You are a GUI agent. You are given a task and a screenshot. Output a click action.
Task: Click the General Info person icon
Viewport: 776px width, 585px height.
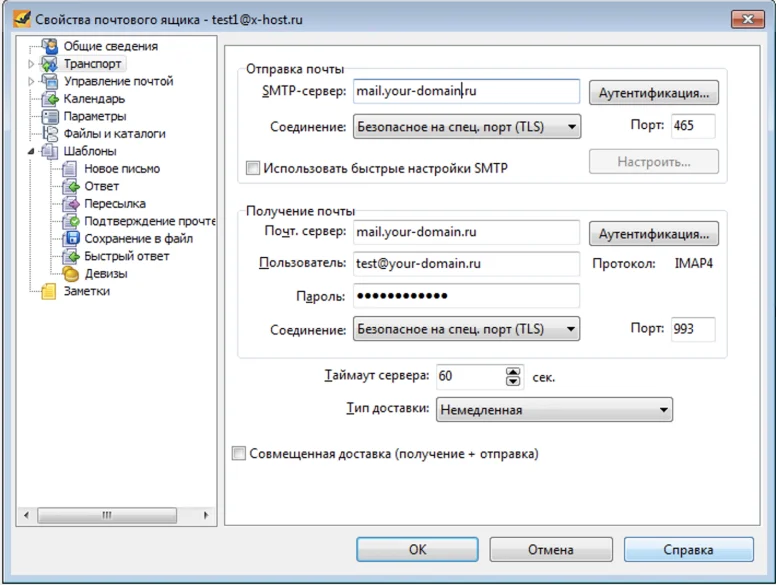(x=49, y=46)
